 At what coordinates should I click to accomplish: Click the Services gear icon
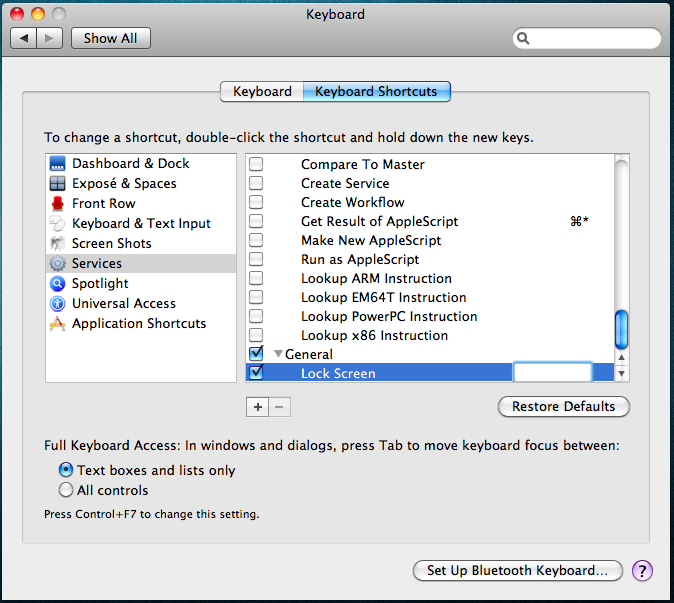pos(57,263)
